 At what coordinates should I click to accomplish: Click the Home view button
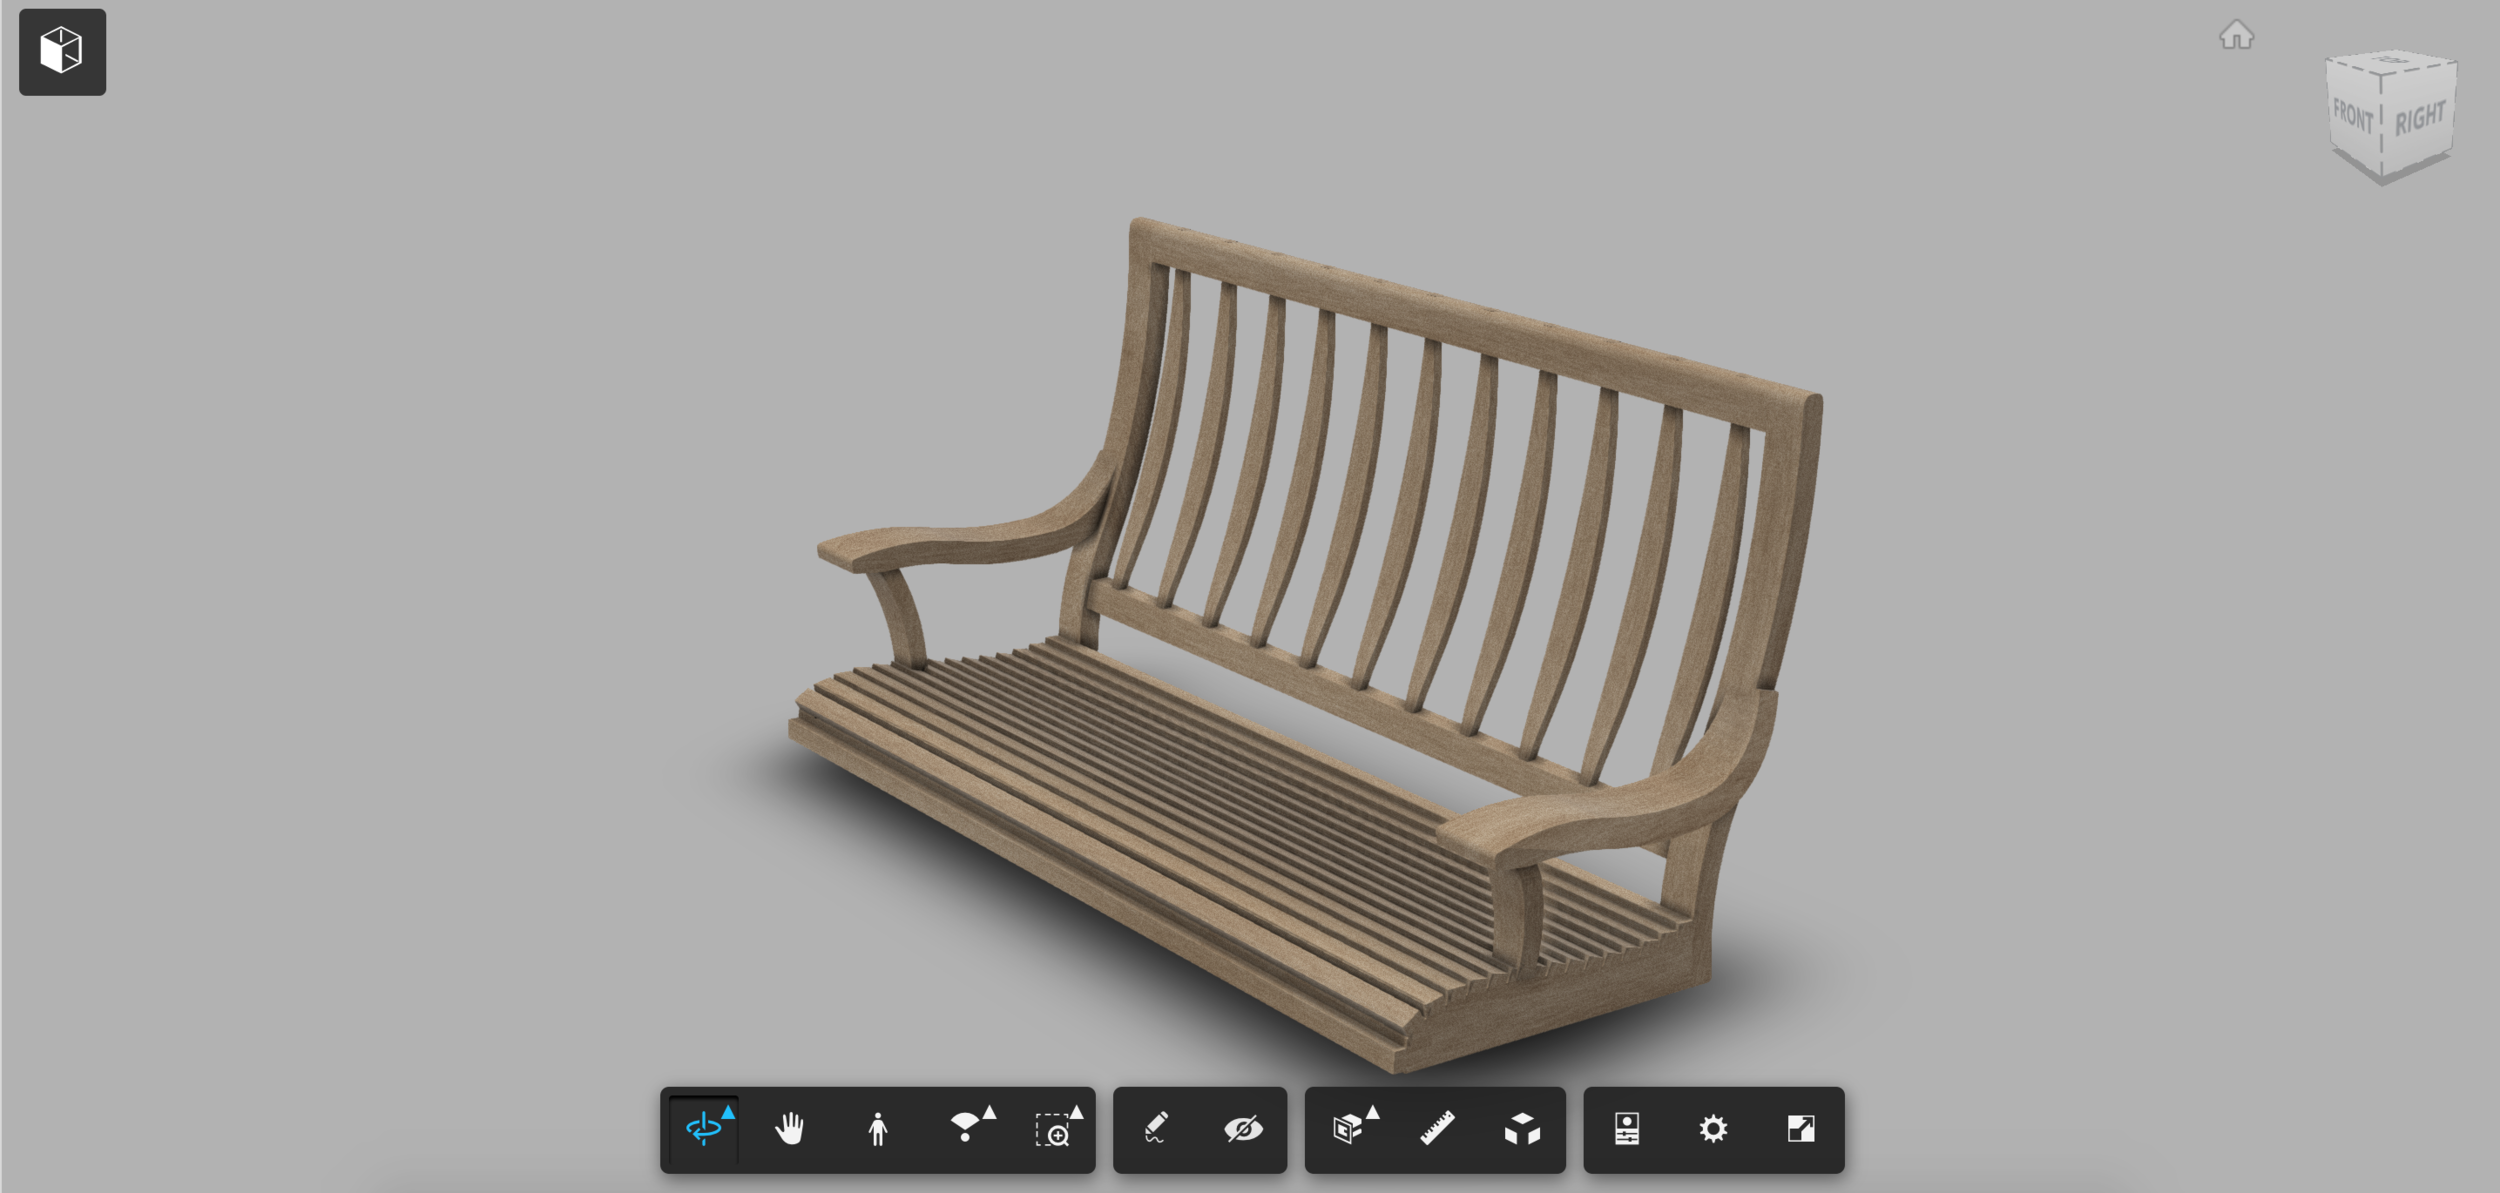click(2236, 36)
